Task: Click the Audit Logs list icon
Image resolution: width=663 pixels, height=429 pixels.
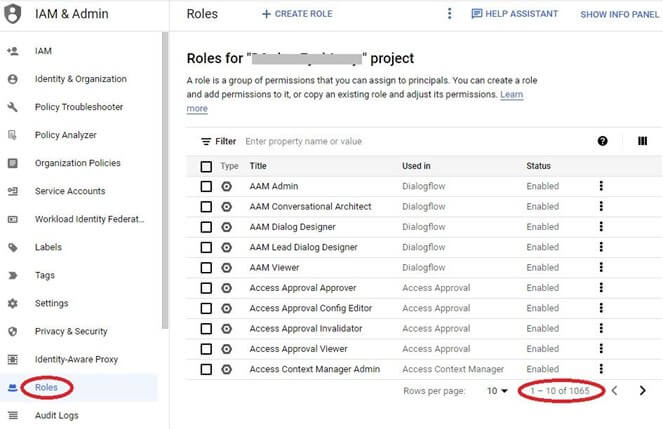Action: [x=13, y=415]
